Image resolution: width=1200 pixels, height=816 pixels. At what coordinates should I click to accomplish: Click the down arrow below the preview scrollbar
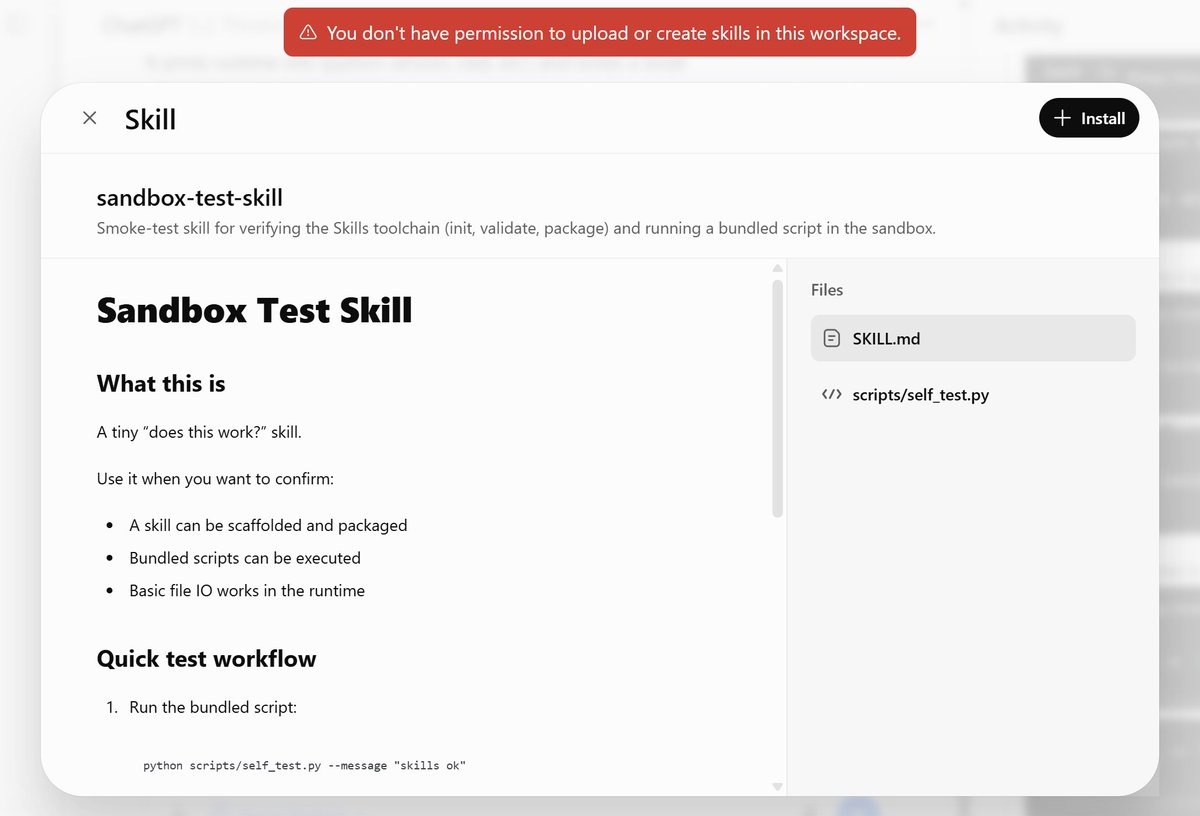point(777,786)
